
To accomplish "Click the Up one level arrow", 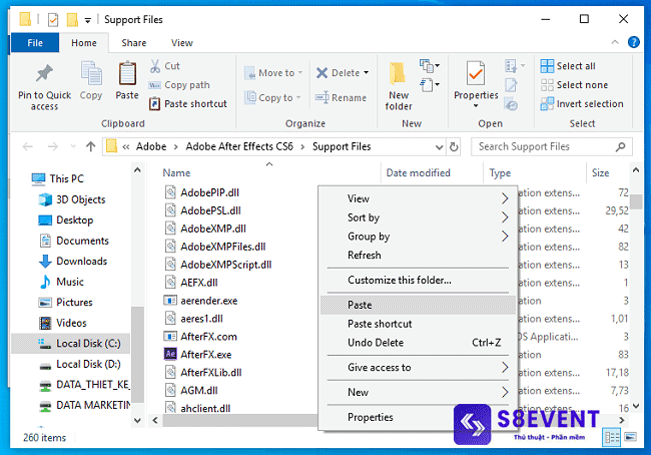I will point(91,147).
